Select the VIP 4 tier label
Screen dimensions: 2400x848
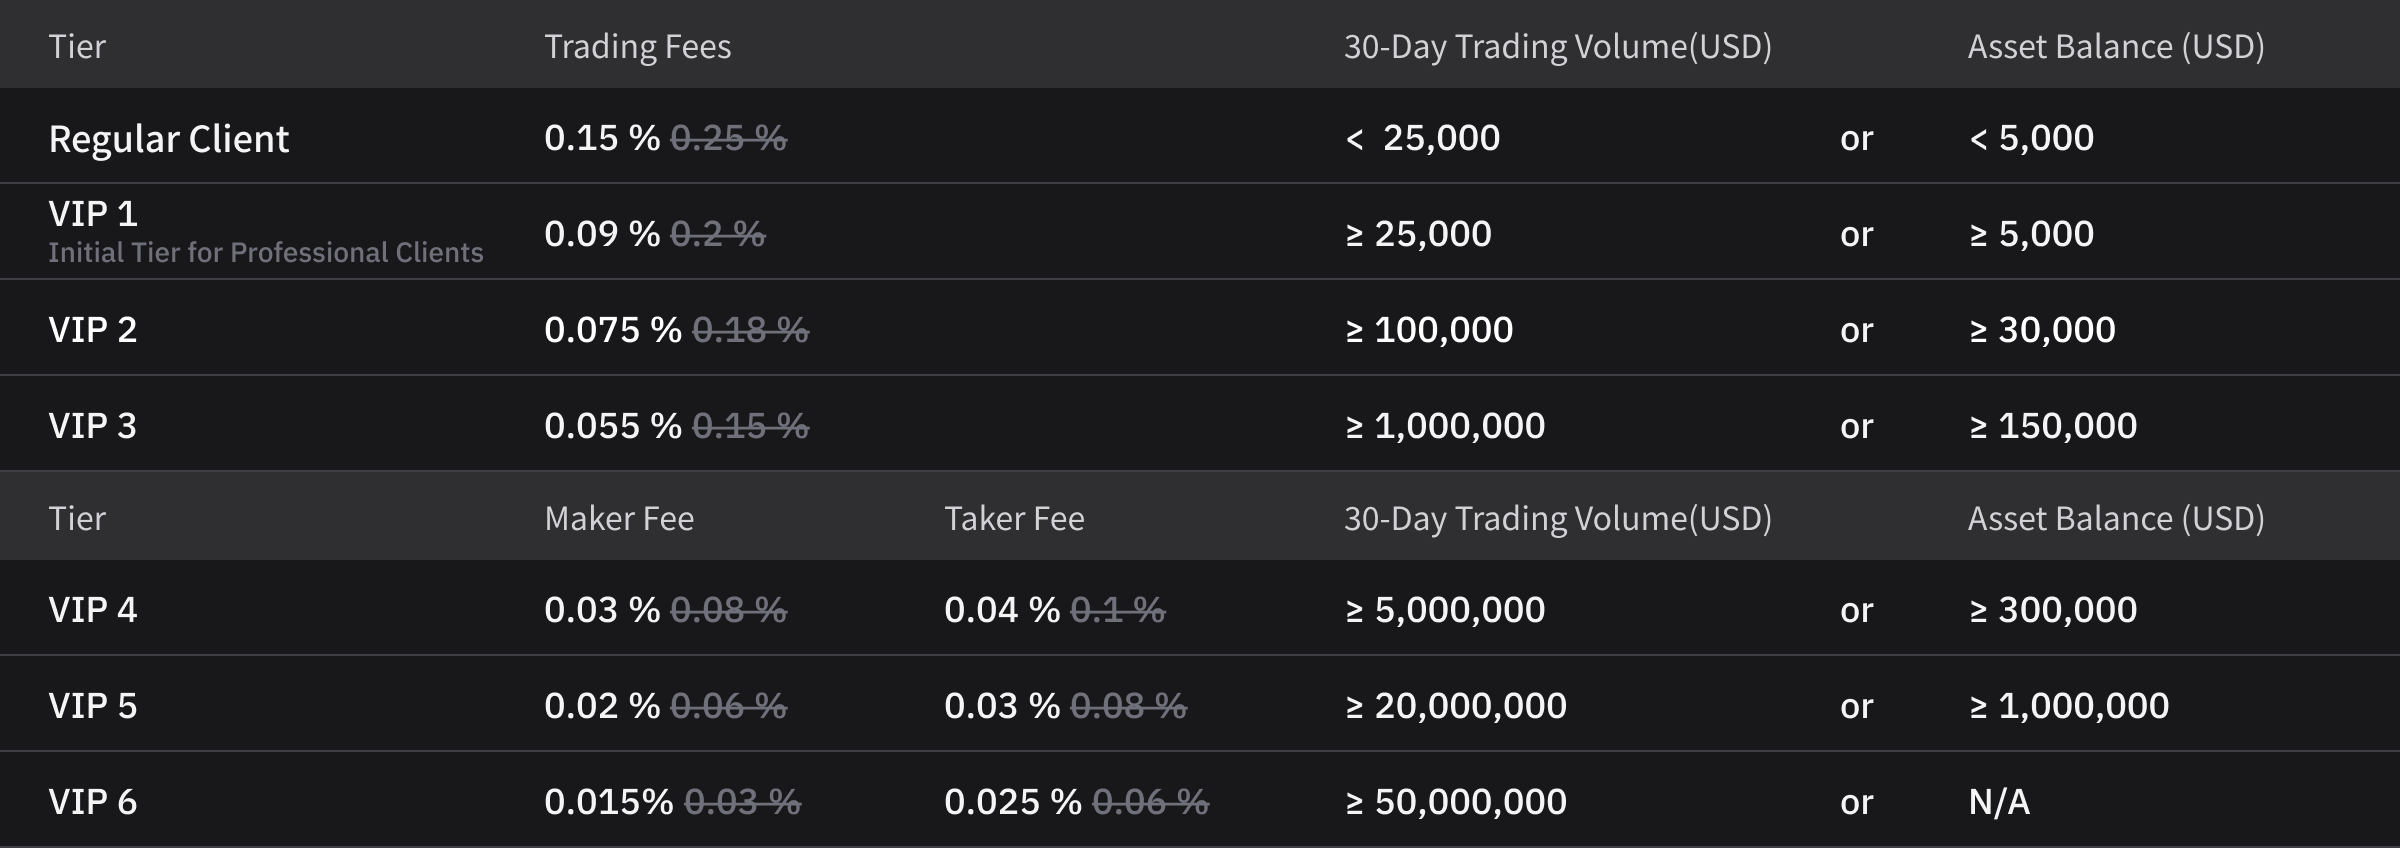point(93,609)
